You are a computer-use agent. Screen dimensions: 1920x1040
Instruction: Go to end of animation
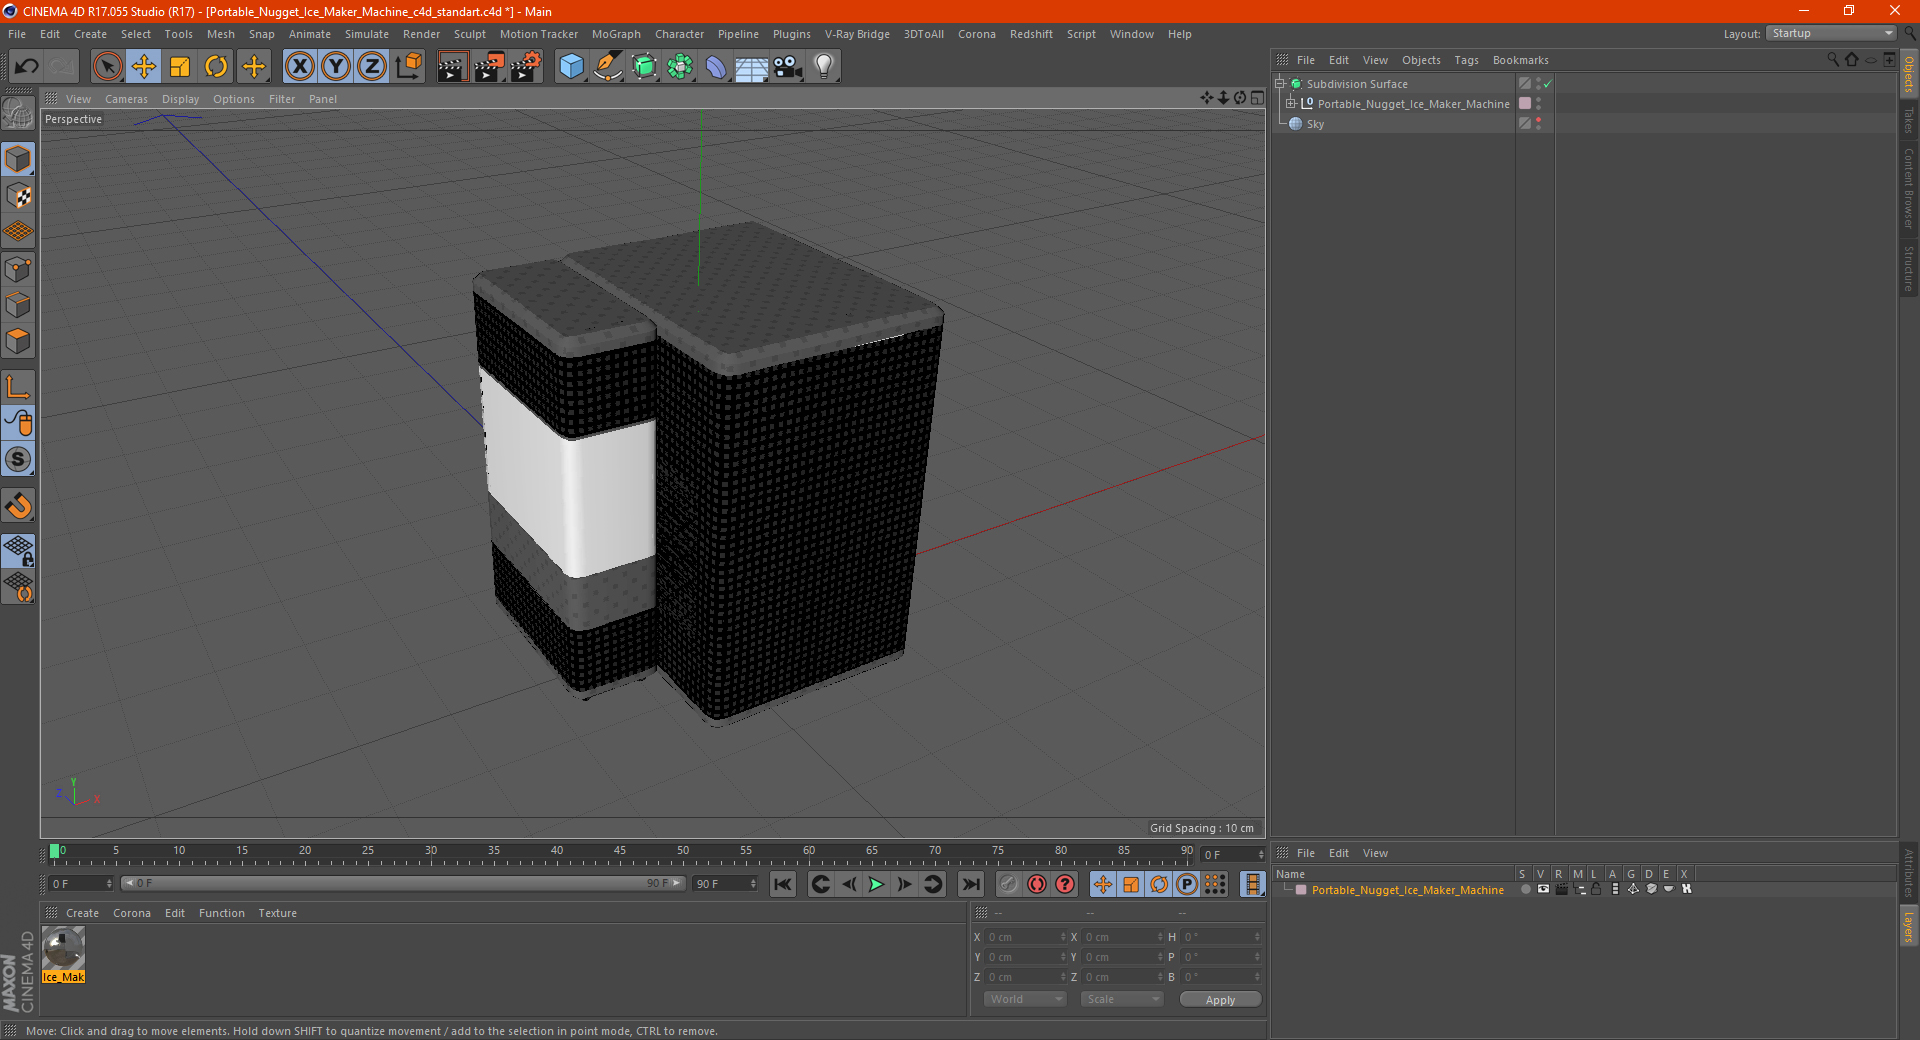coord(970,884)
